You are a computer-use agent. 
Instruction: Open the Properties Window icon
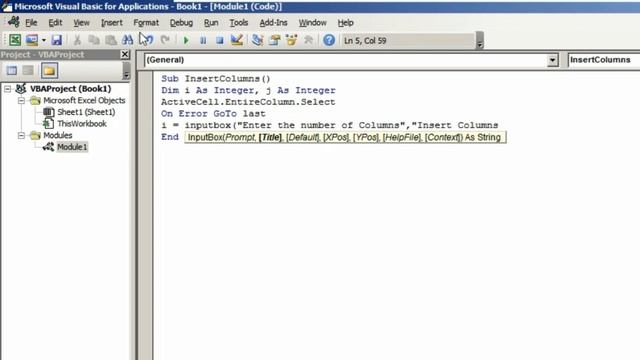pos(274,40)
